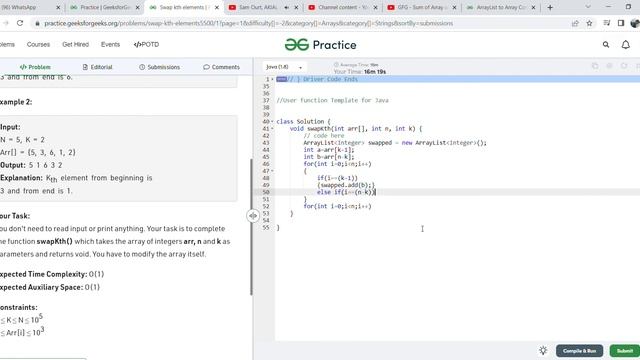Image resolution: width=640 pixels, height=360 pixels.
Task: Click the '//User function Template for Java' comment
Action: tap(332, 100)
